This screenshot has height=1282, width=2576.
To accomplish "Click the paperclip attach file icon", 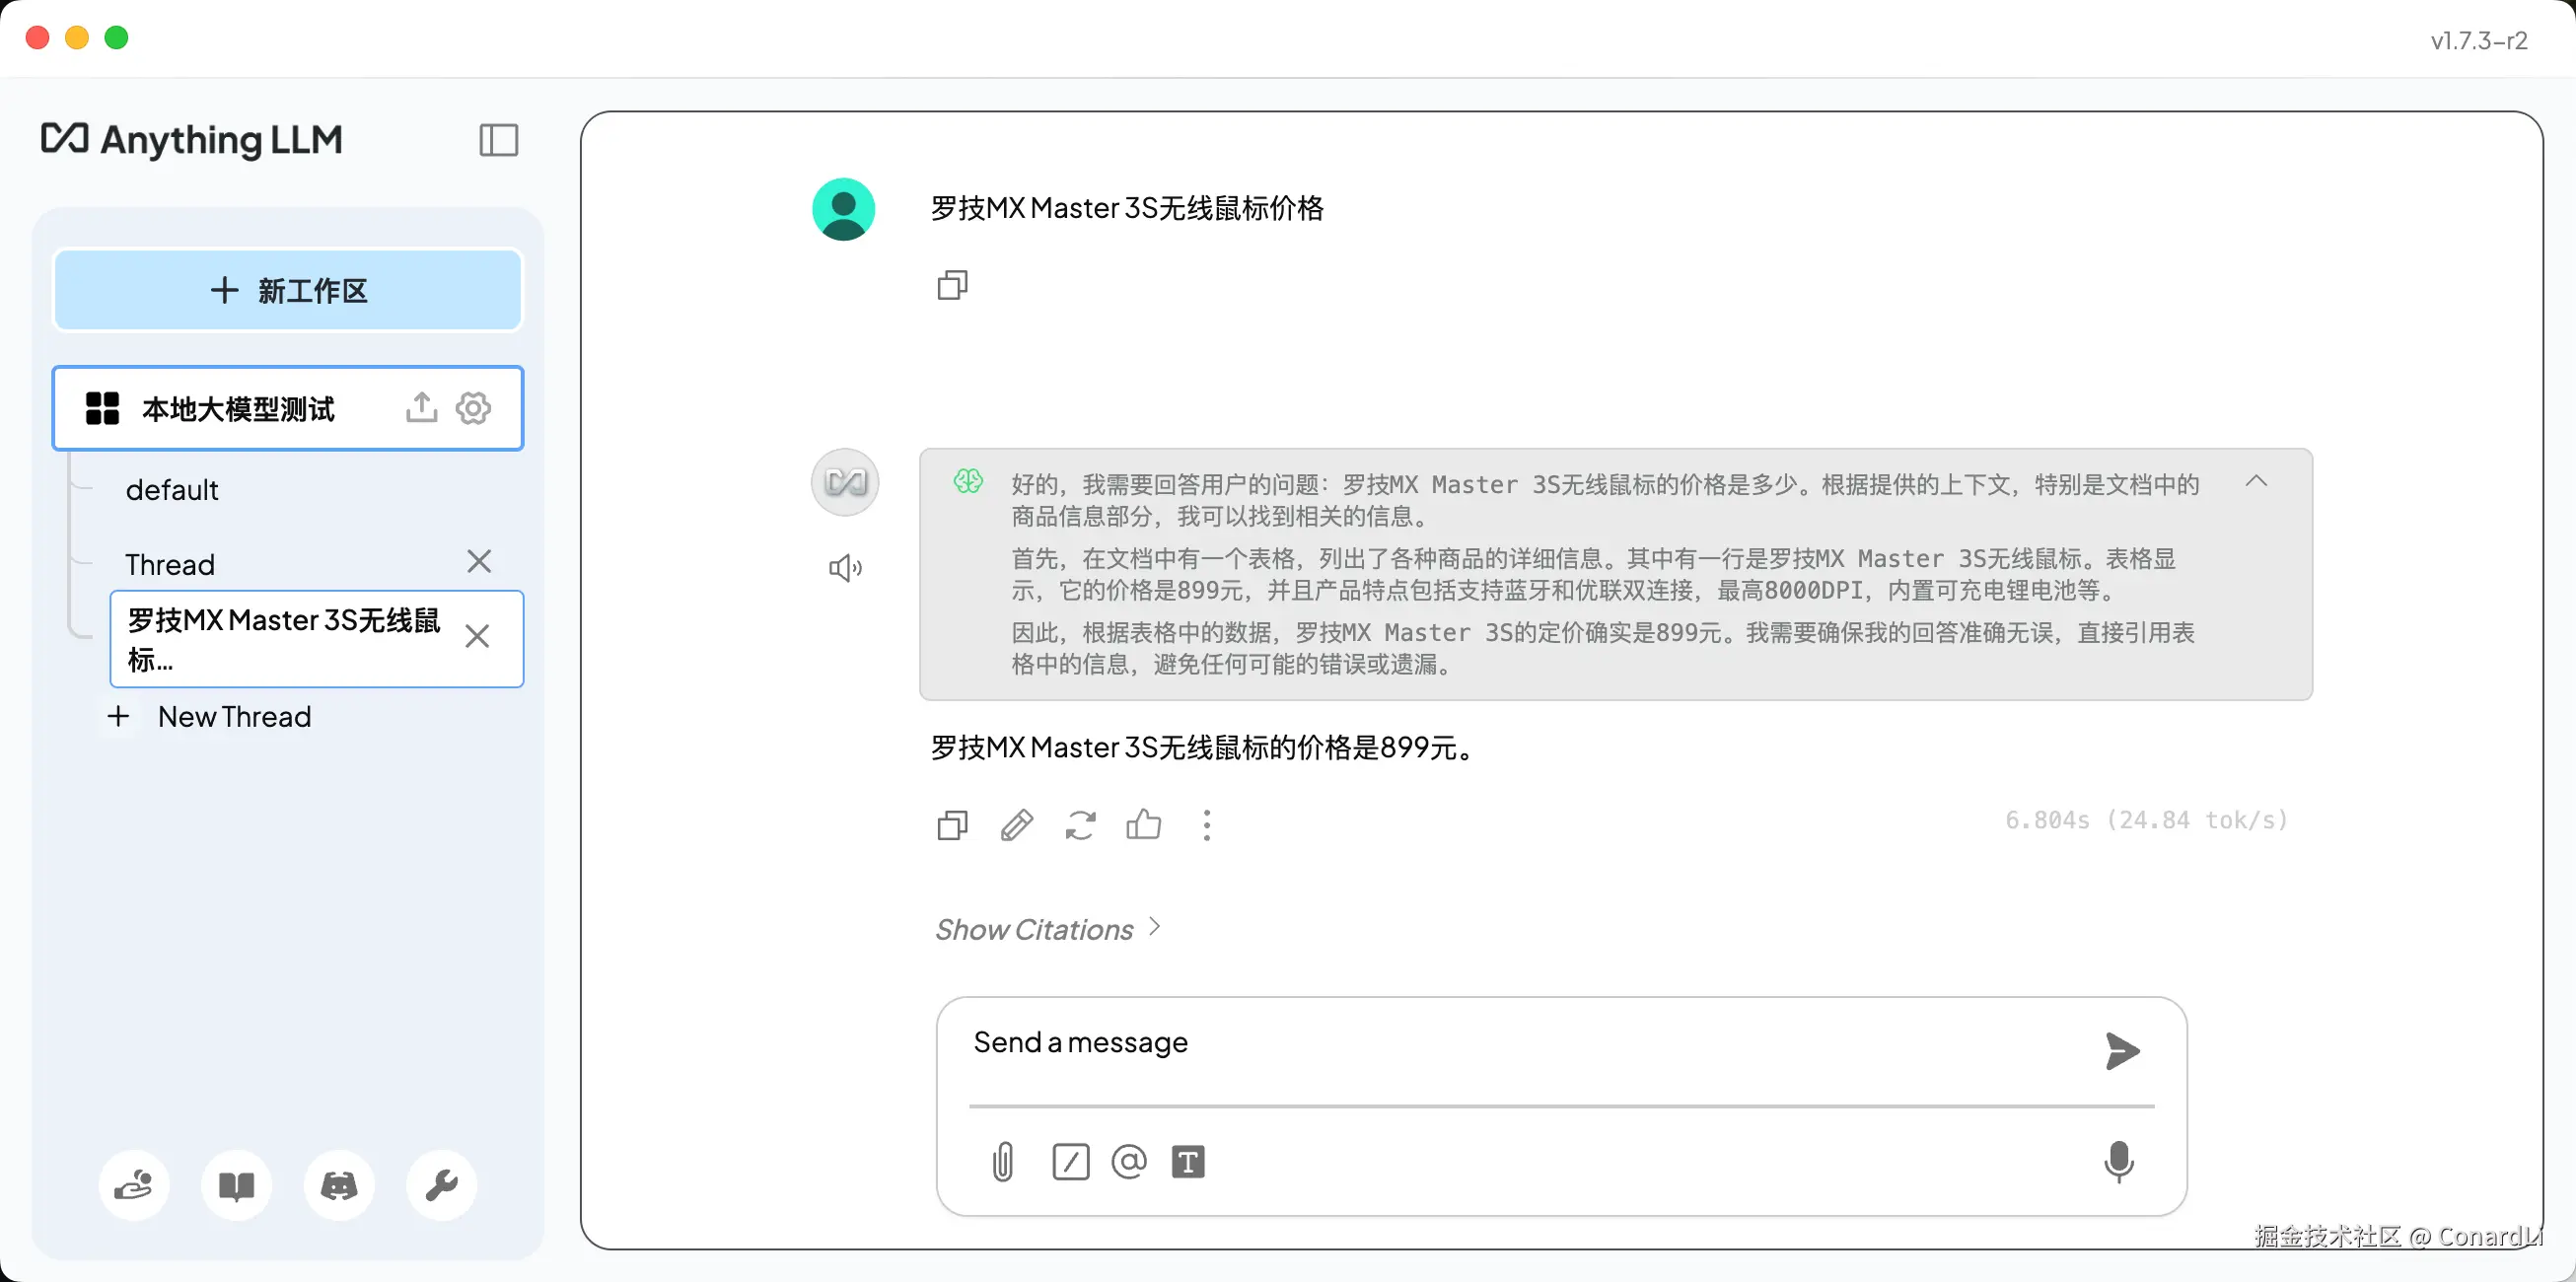I will pyautogui.click(x=1002, y=1161).
